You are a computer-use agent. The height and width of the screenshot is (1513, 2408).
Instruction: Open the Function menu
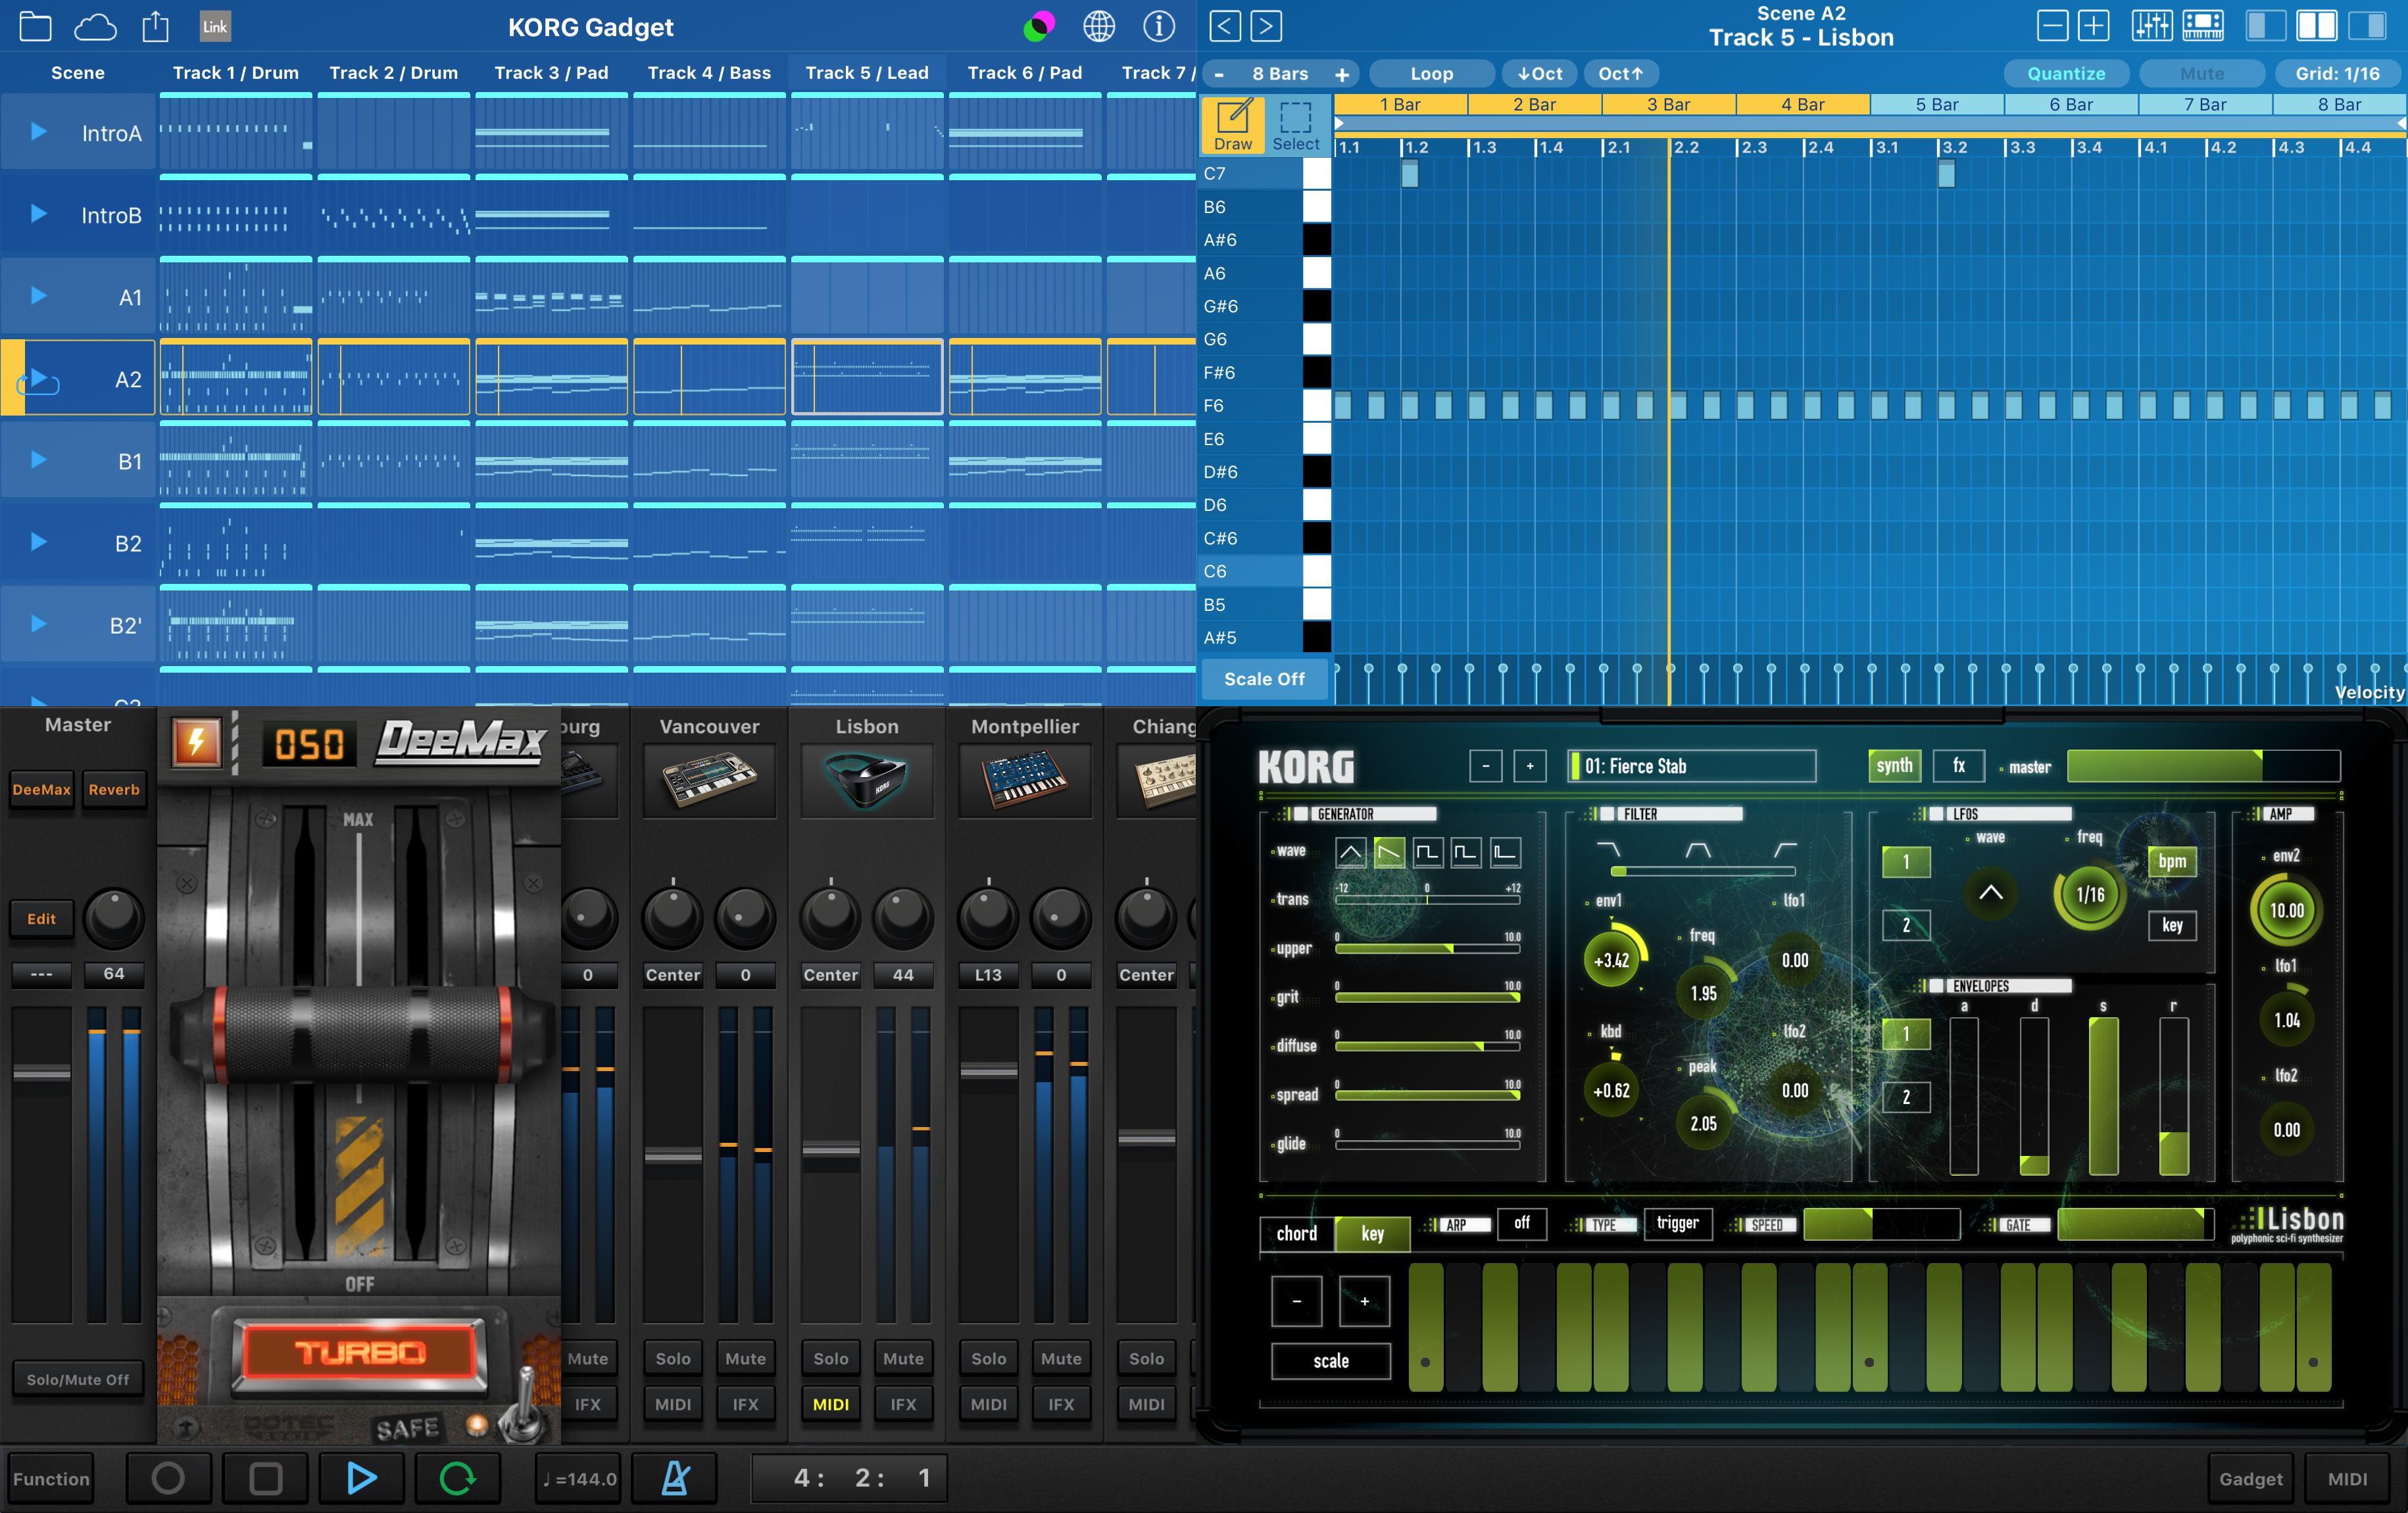point(51,1478)
